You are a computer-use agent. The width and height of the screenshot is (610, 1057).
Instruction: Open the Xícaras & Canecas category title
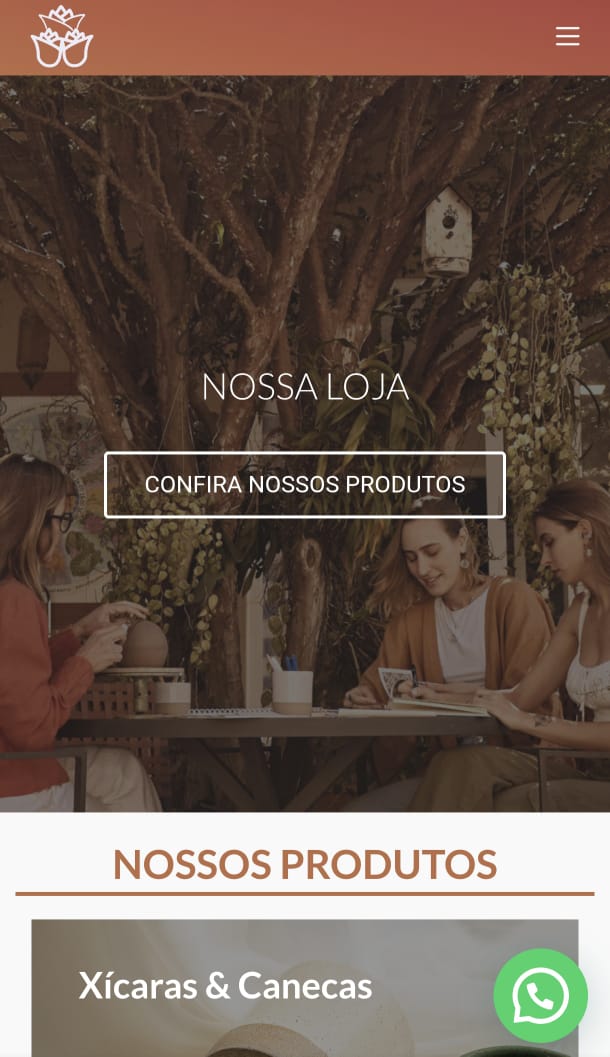point(225,986)
